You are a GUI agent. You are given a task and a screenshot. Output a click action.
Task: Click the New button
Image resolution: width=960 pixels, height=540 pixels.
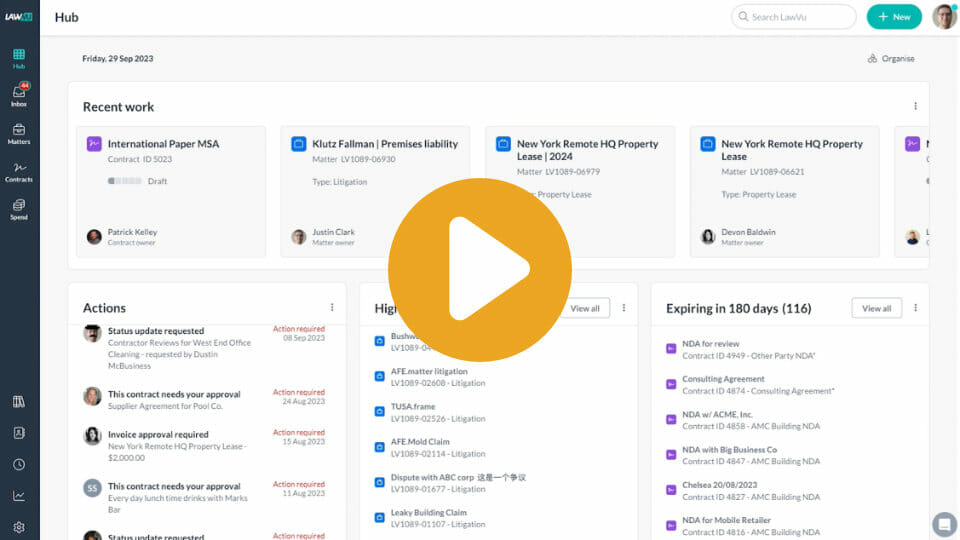click(894, 17)
